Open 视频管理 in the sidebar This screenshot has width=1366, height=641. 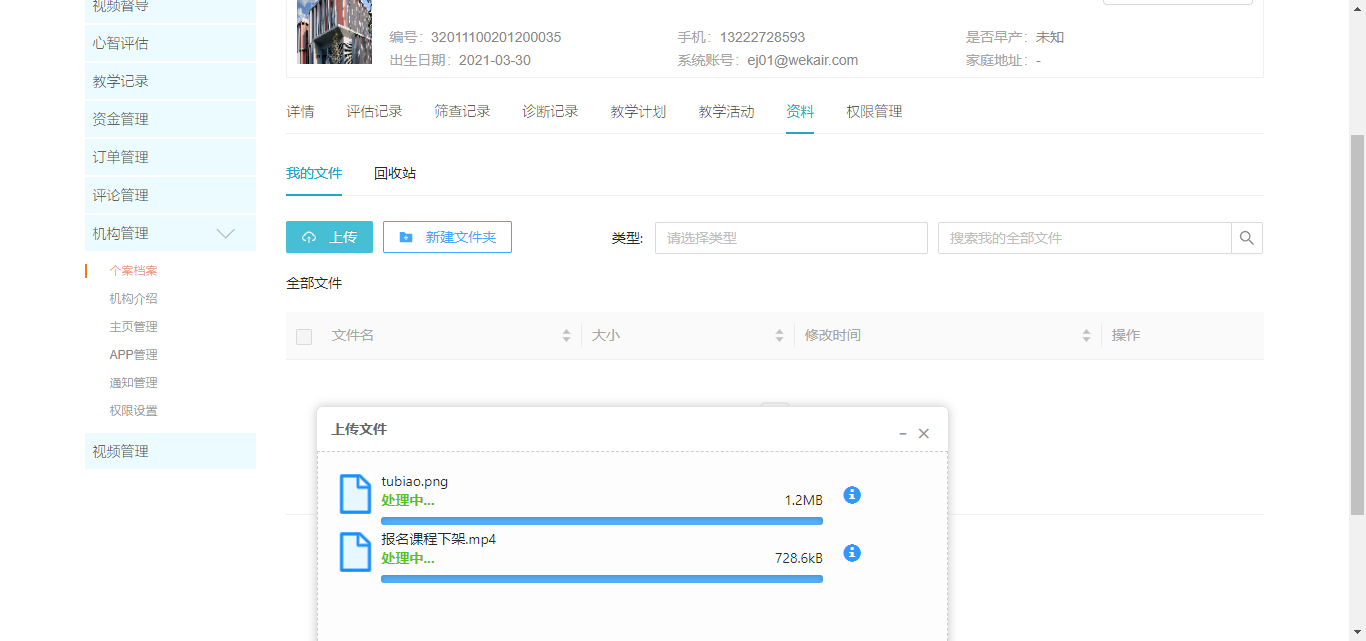click(x=170, y=451)
